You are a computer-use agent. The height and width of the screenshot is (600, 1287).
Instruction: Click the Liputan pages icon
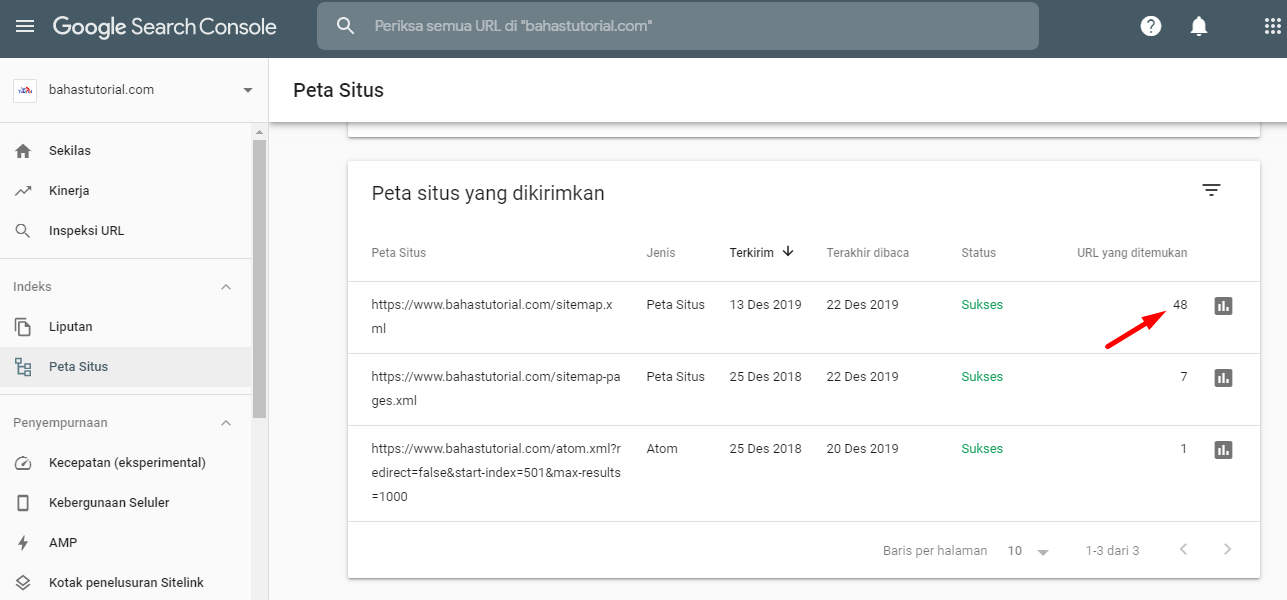[23, 327]
